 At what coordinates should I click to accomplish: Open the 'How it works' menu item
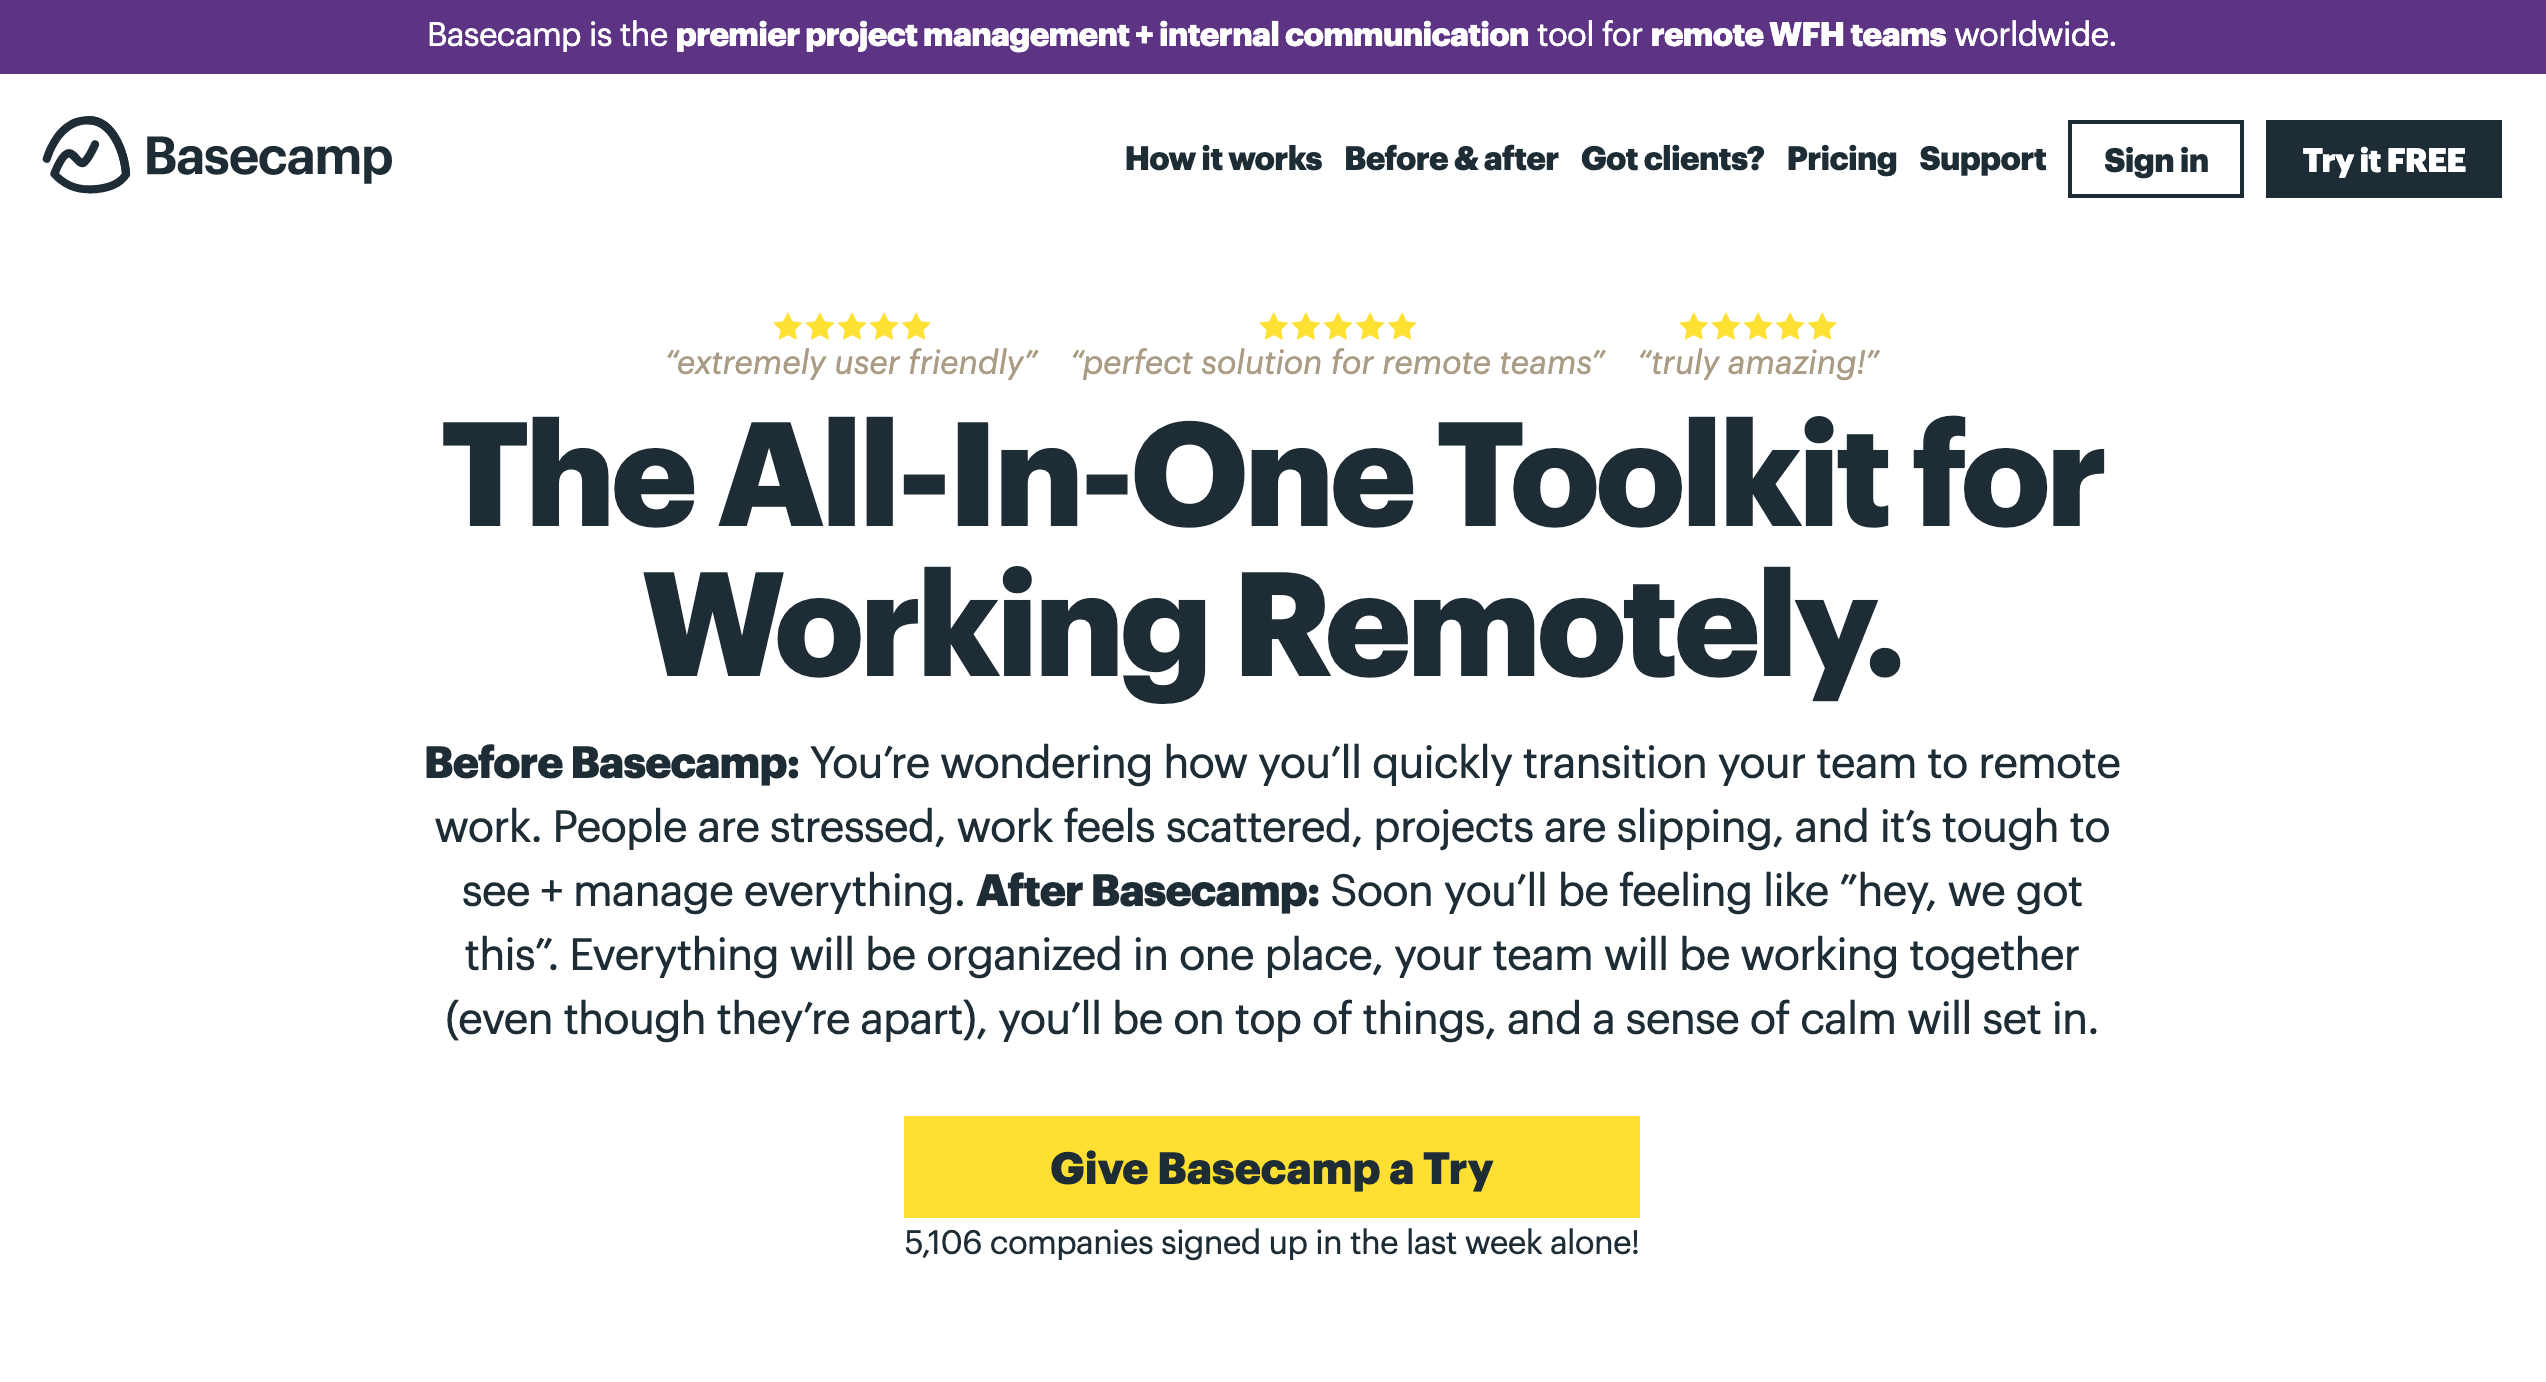point(1222,158)
